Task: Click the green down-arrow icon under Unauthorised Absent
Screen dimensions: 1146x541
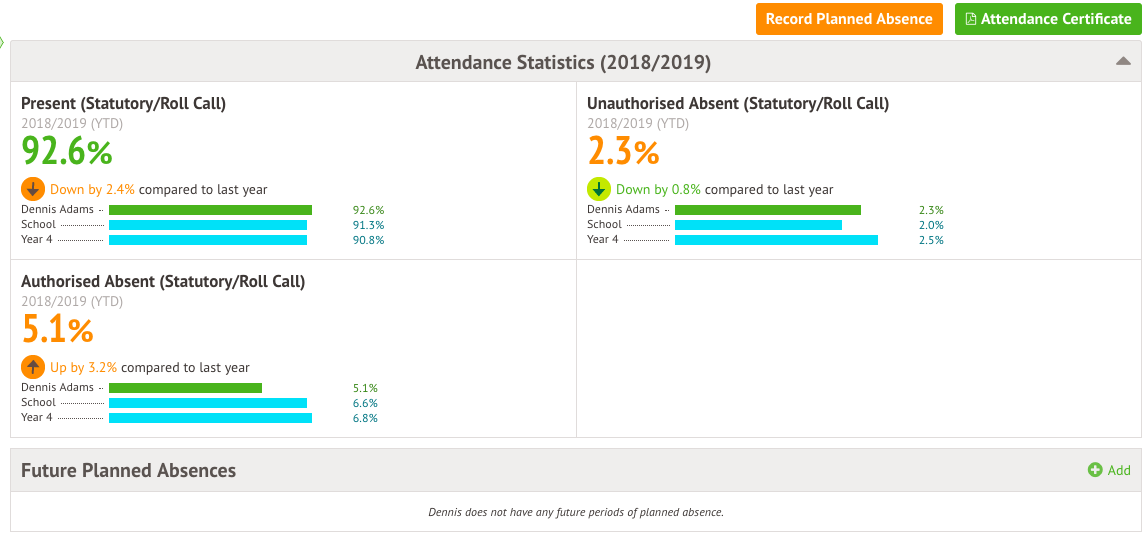Action: pos(599,189)
